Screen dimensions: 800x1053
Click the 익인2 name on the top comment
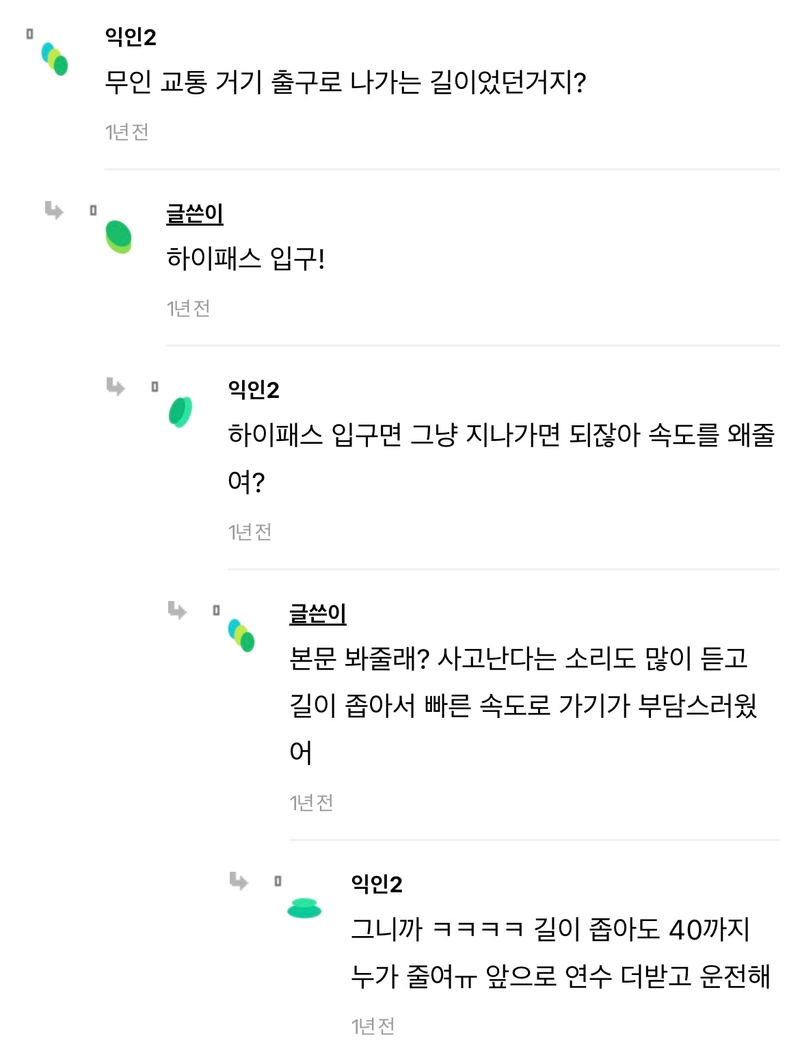tap(130, 36)
